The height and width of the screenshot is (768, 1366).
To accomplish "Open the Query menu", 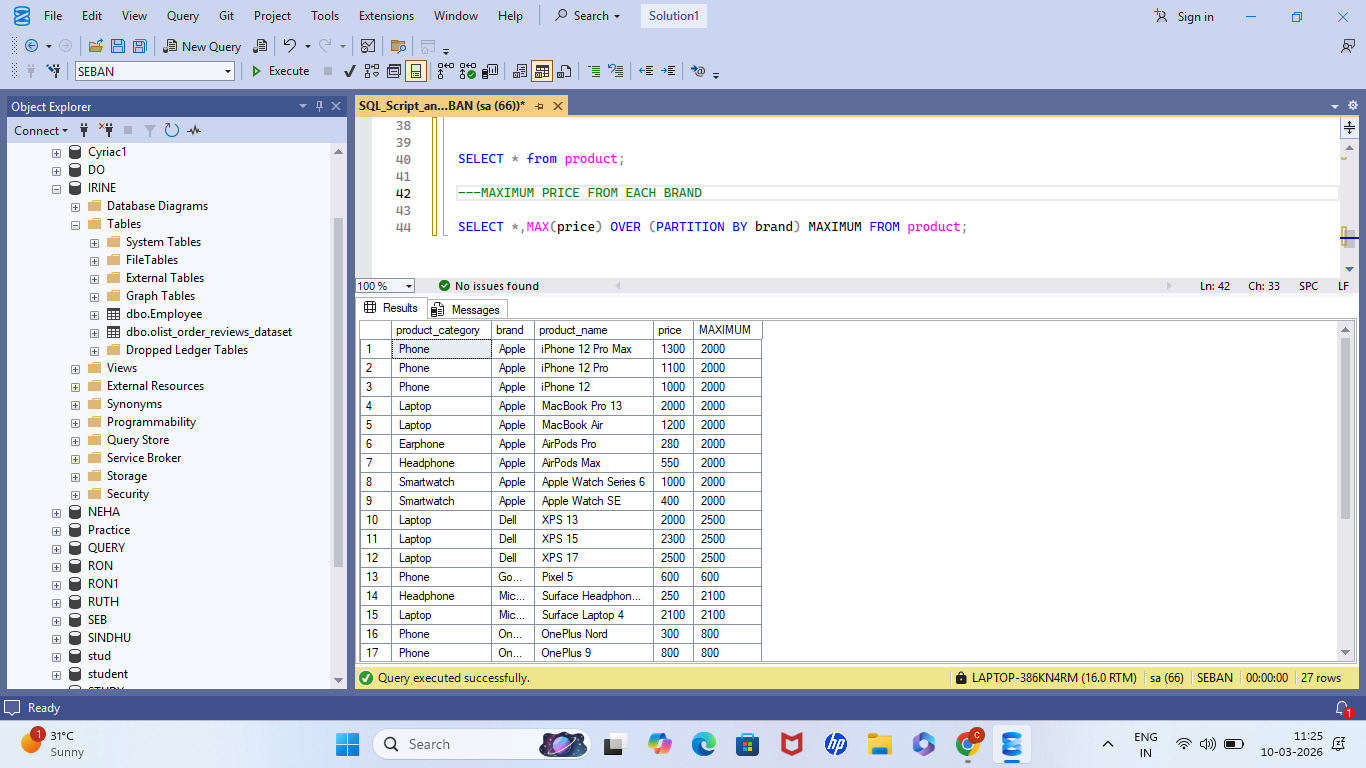I will (183, 16).
